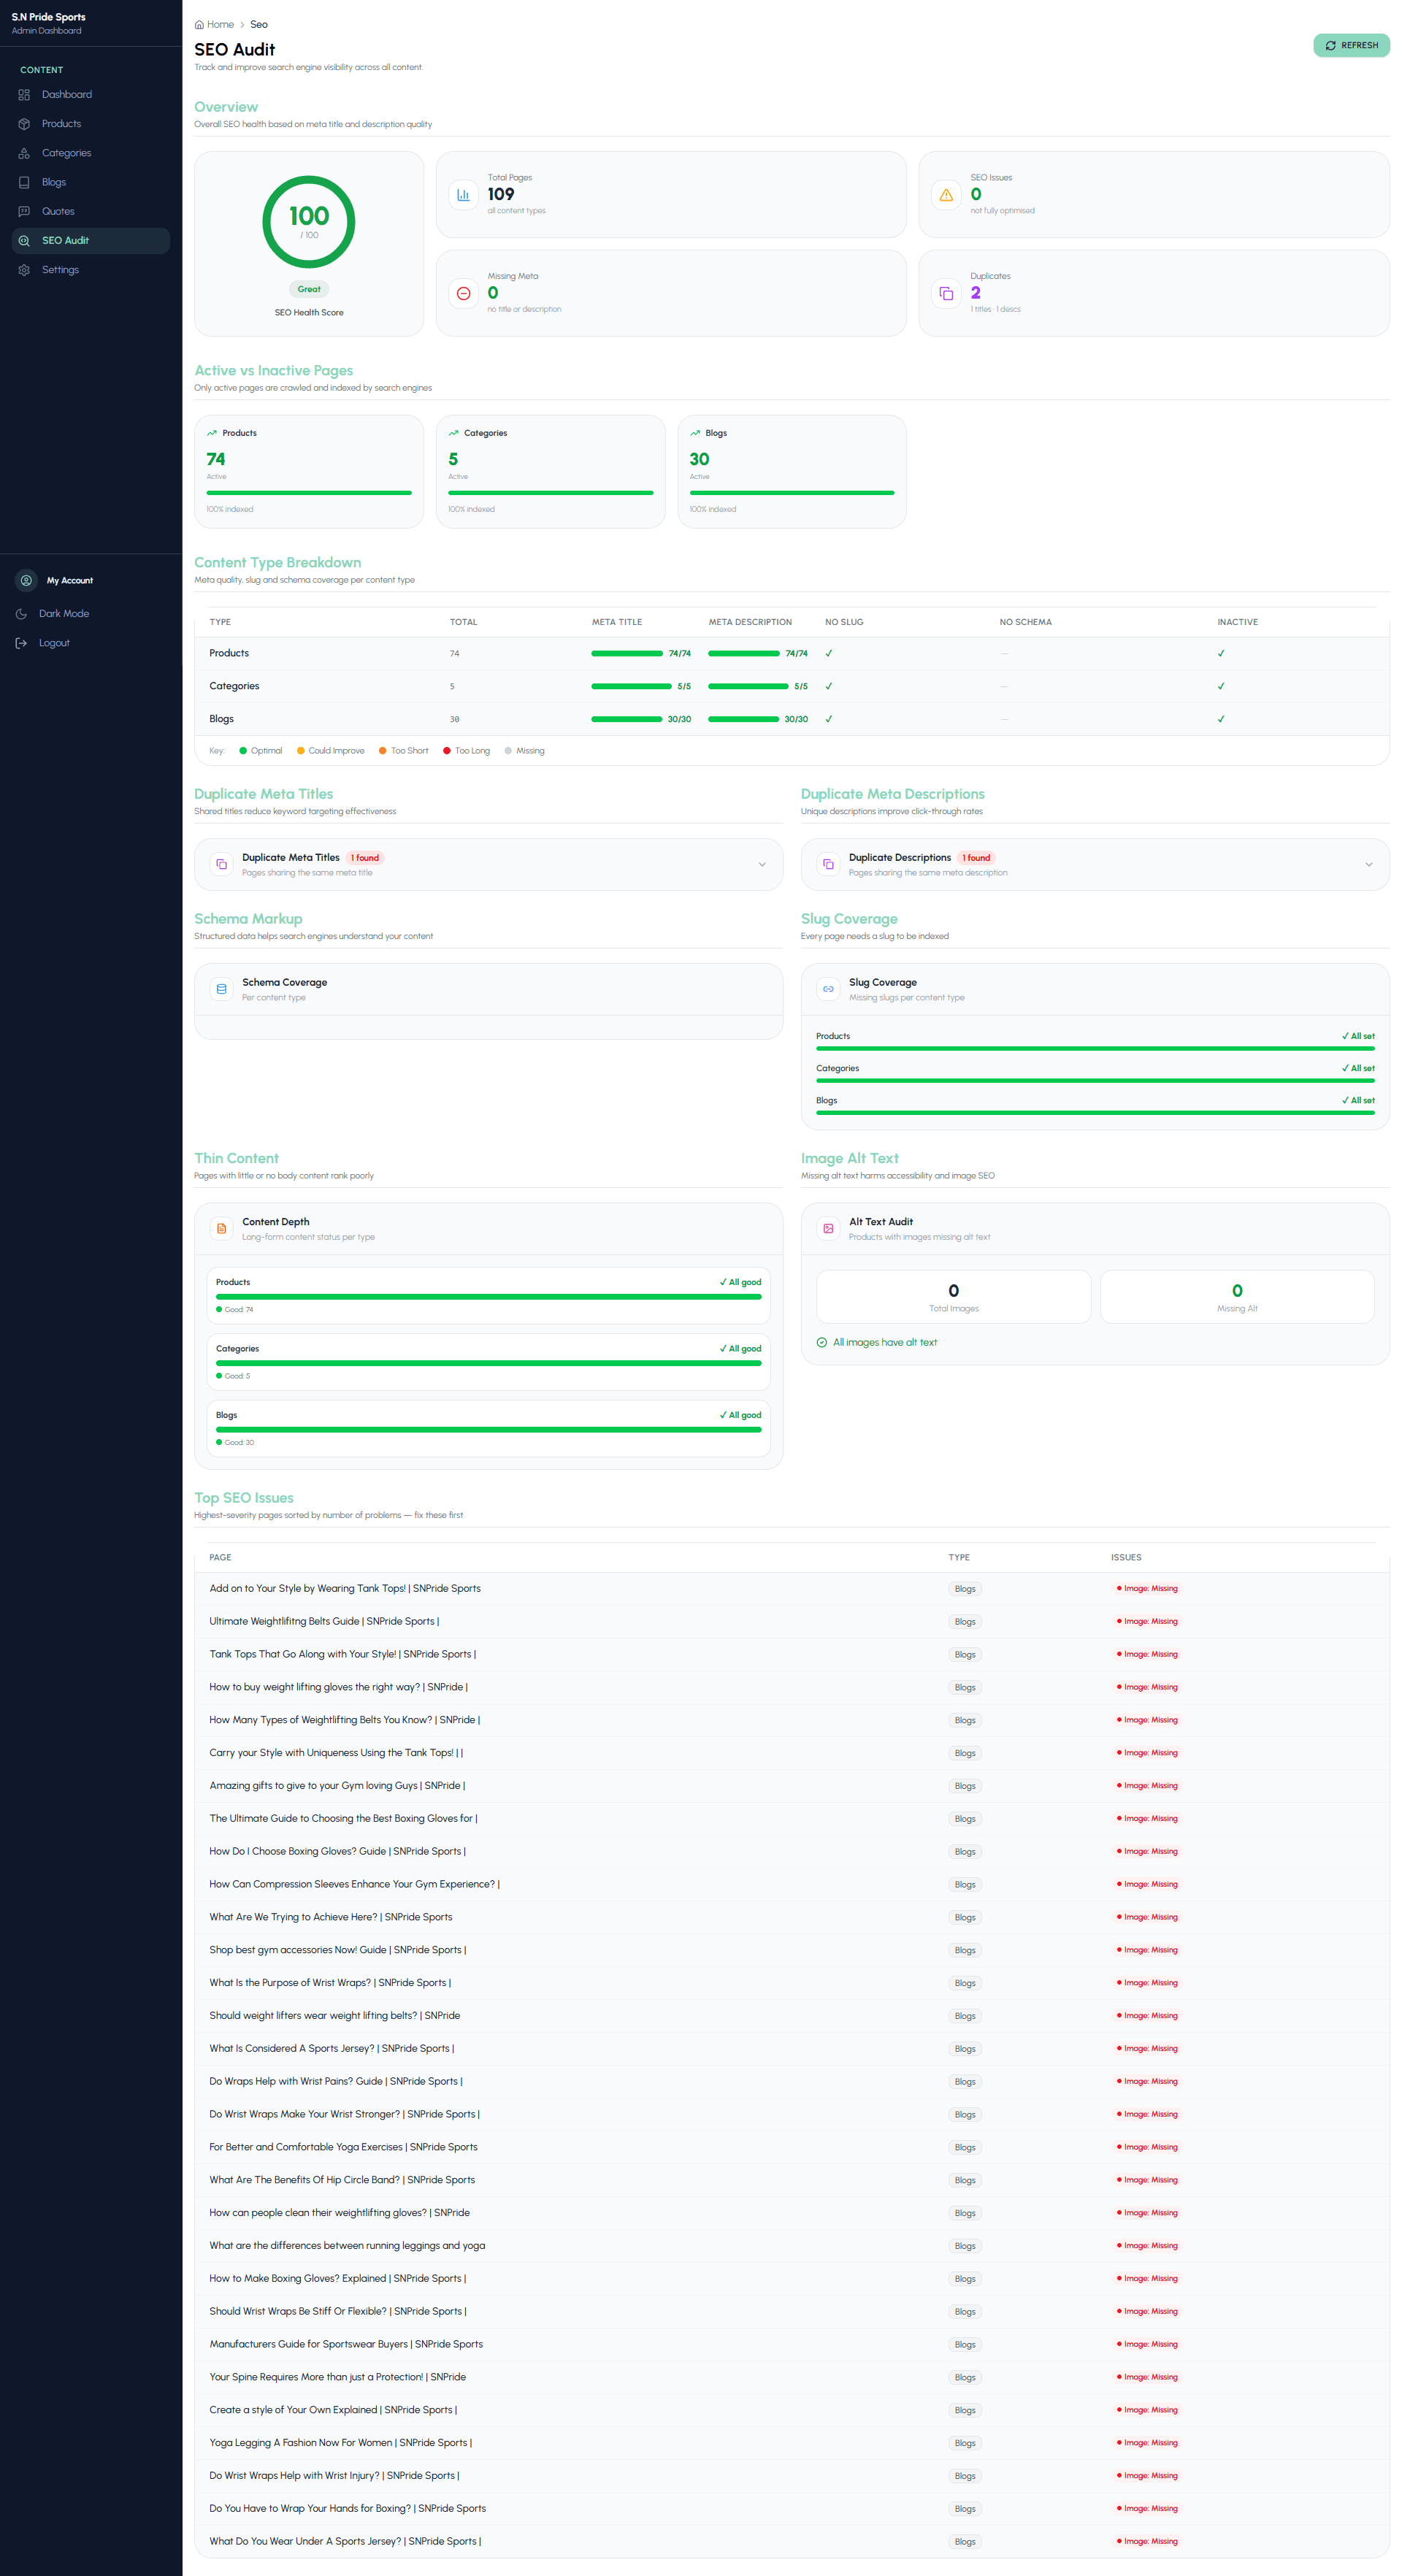The width and height of the screenshot is (1402, 2576).
Task: Click Blogs type tag on "Add on to Your Style" row
Action: [x=965, y=1589]
